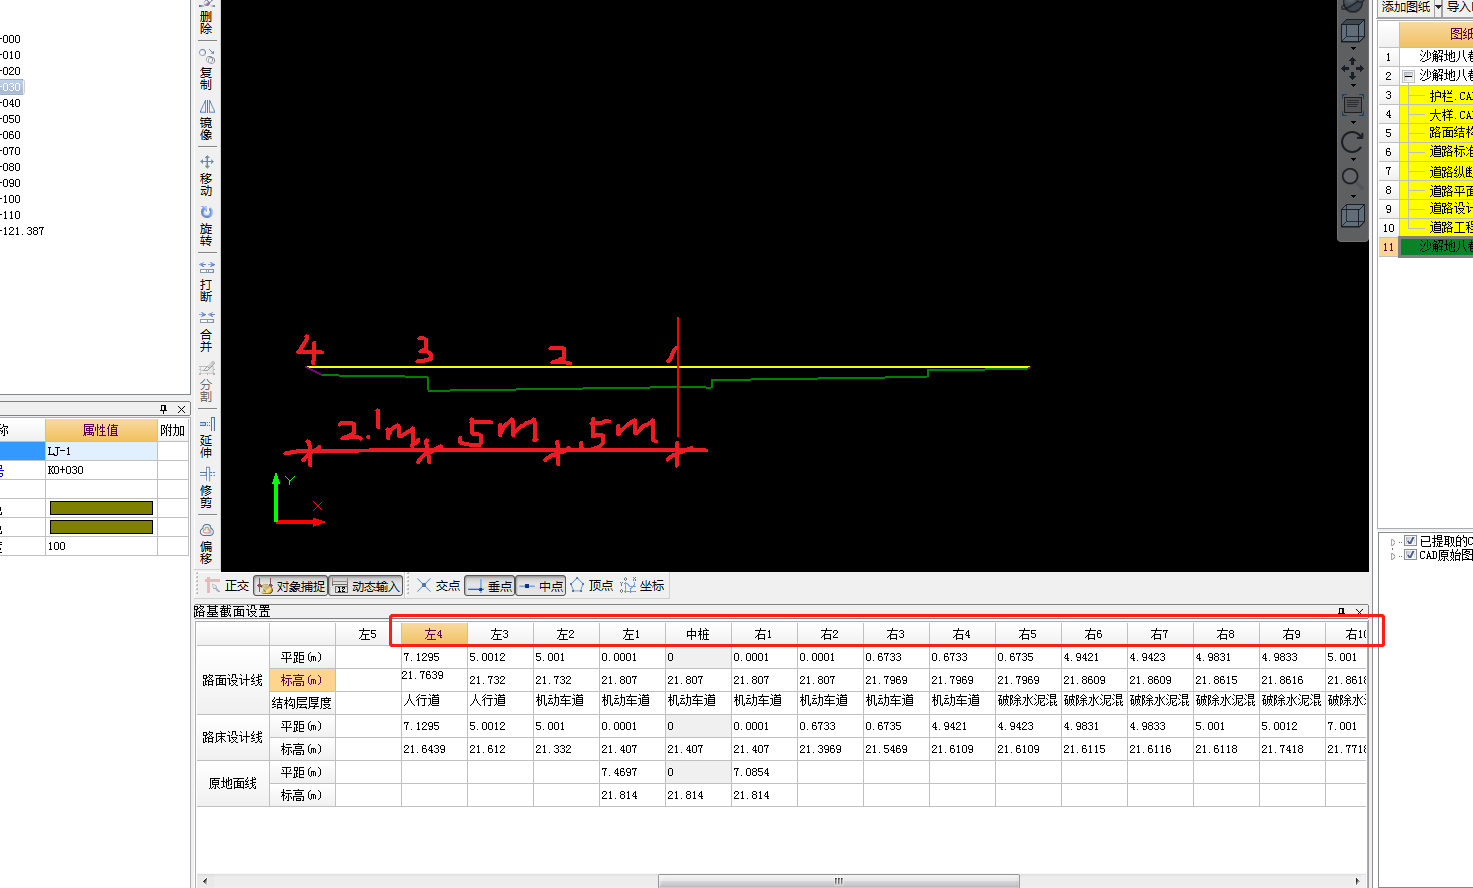The height and width of the screenshot is (888, 1473).
Task: Select the 右5 column header
Action: (x=1028, y=634)
